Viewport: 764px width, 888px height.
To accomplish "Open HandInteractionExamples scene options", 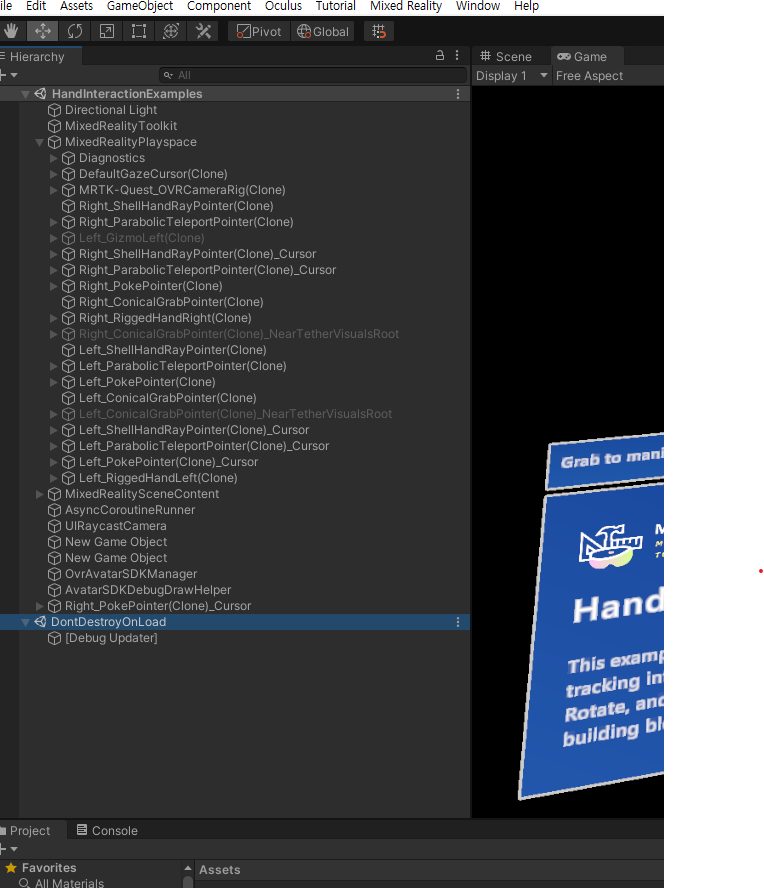I will (x=458, y=94).
